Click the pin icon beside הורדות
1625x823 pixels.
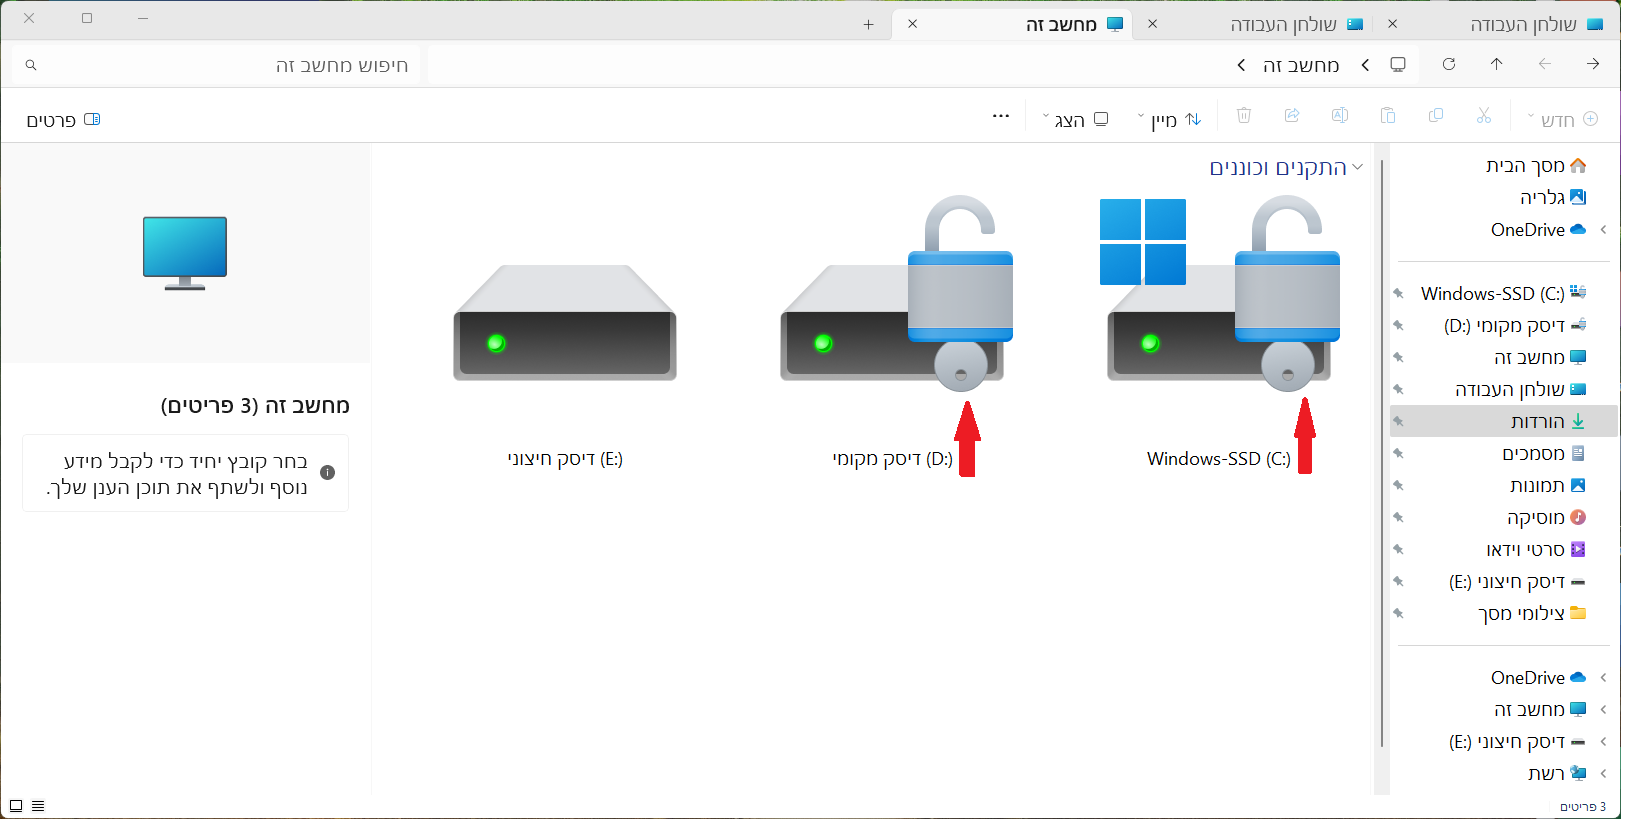[x=1398, y=422]
